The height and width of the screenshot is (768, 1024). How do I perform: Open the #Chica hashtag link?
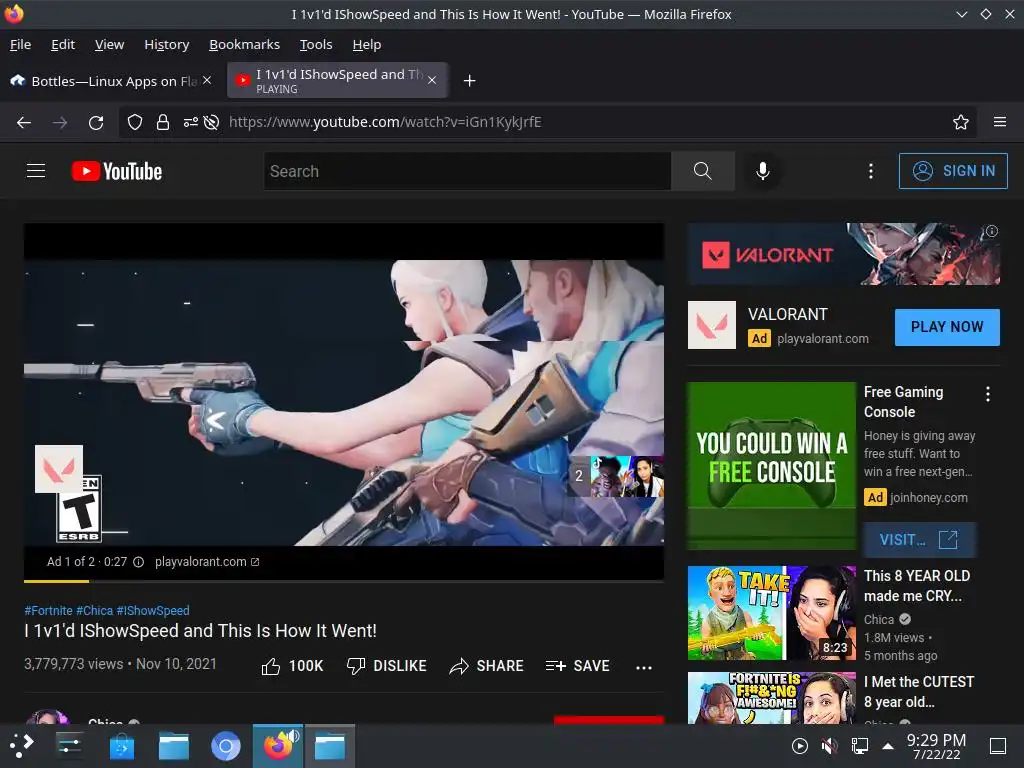(x=95, y=611)
